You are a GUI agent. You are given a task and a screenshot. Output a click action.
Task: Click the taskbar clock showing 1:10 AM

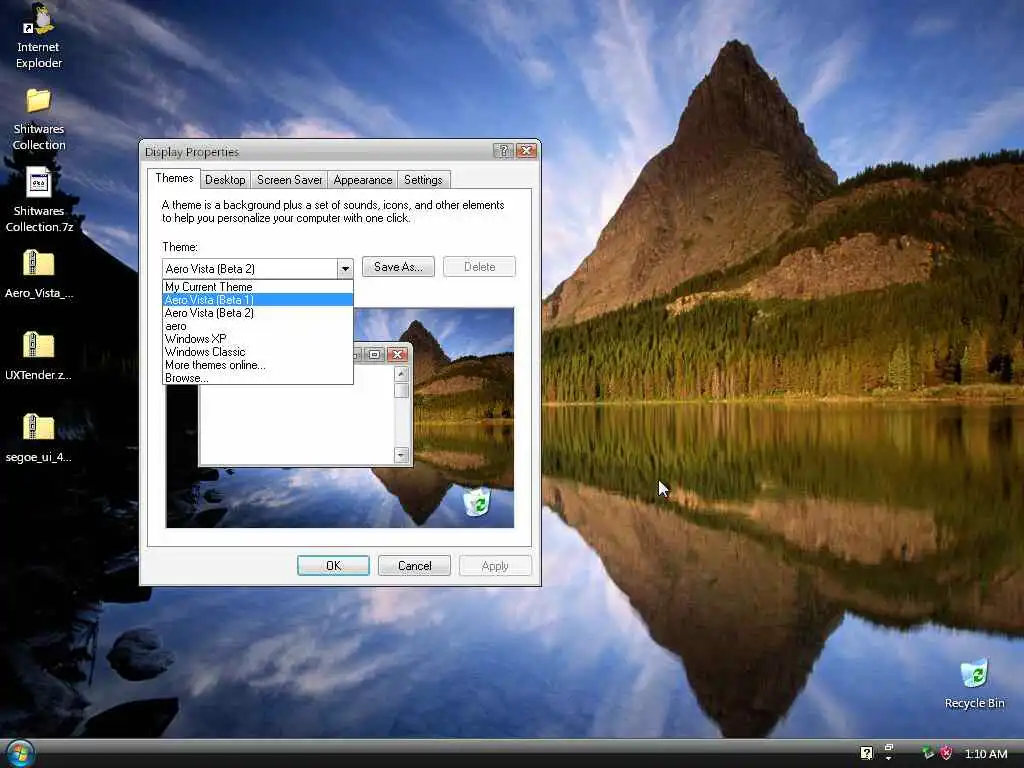coord(986,754)
